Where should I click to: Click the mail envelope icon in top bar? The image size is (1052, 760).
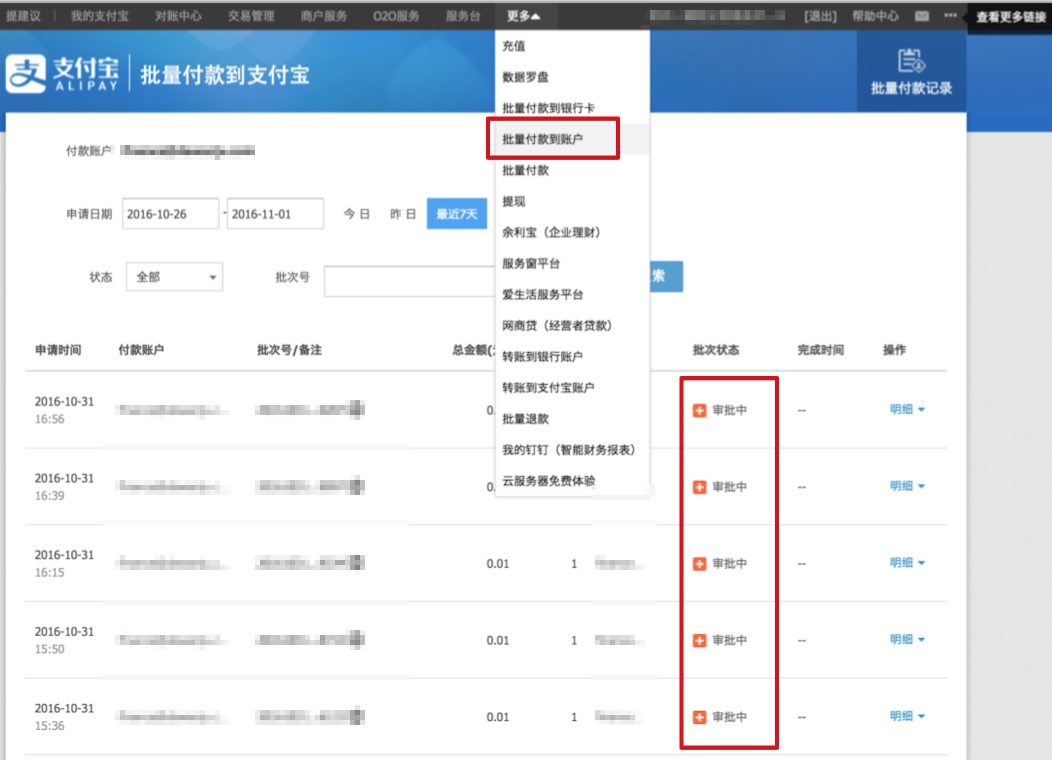(921, 17)
